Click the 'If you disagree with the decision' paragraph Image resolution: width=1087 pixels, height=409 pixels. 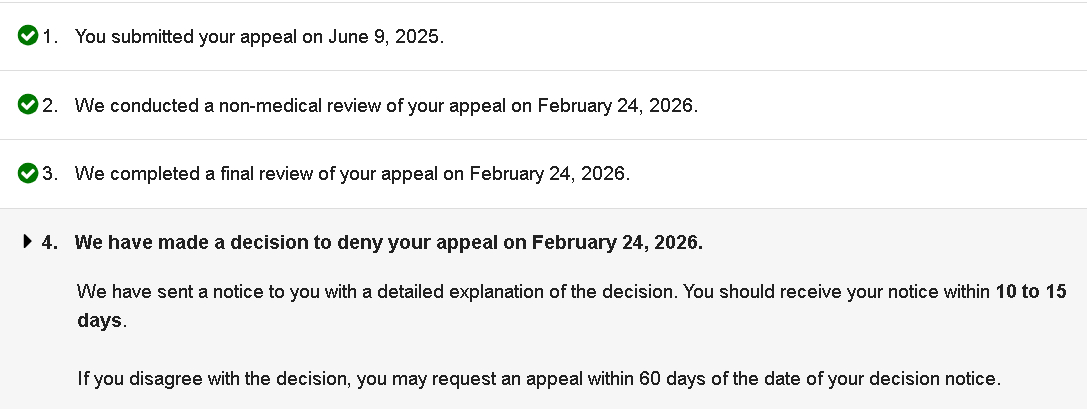[538, 379]
